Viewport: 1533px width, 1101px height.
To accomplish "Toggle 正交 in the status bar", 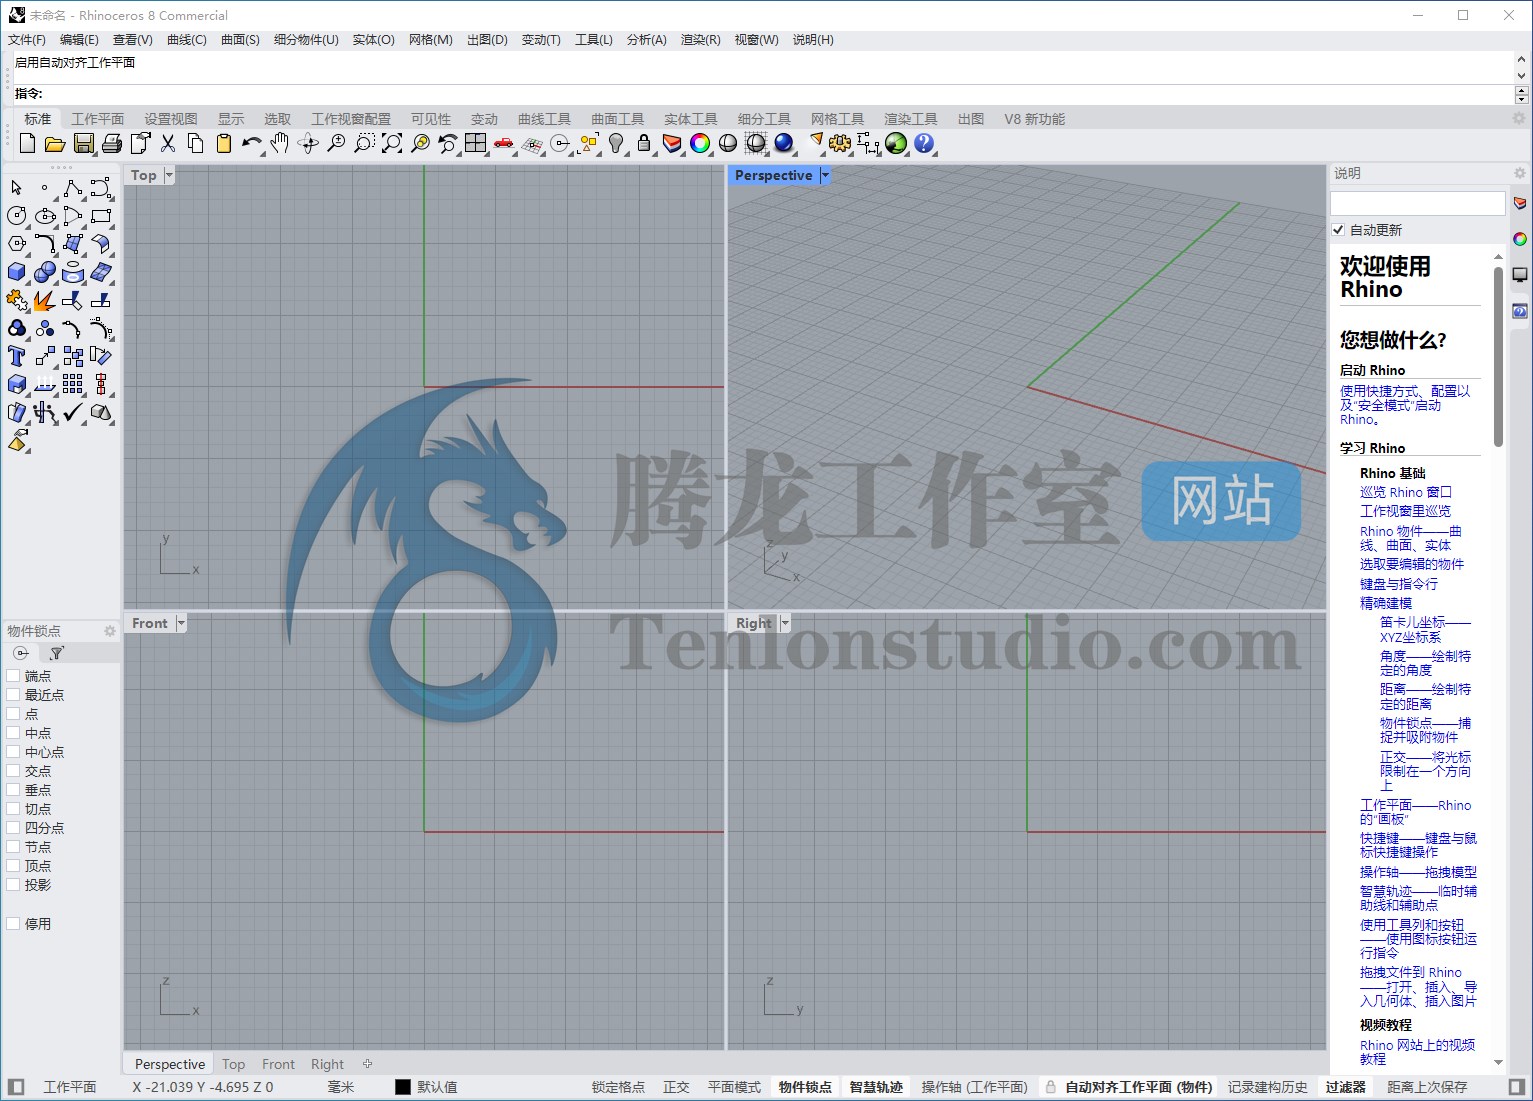I will (676, 1087).
